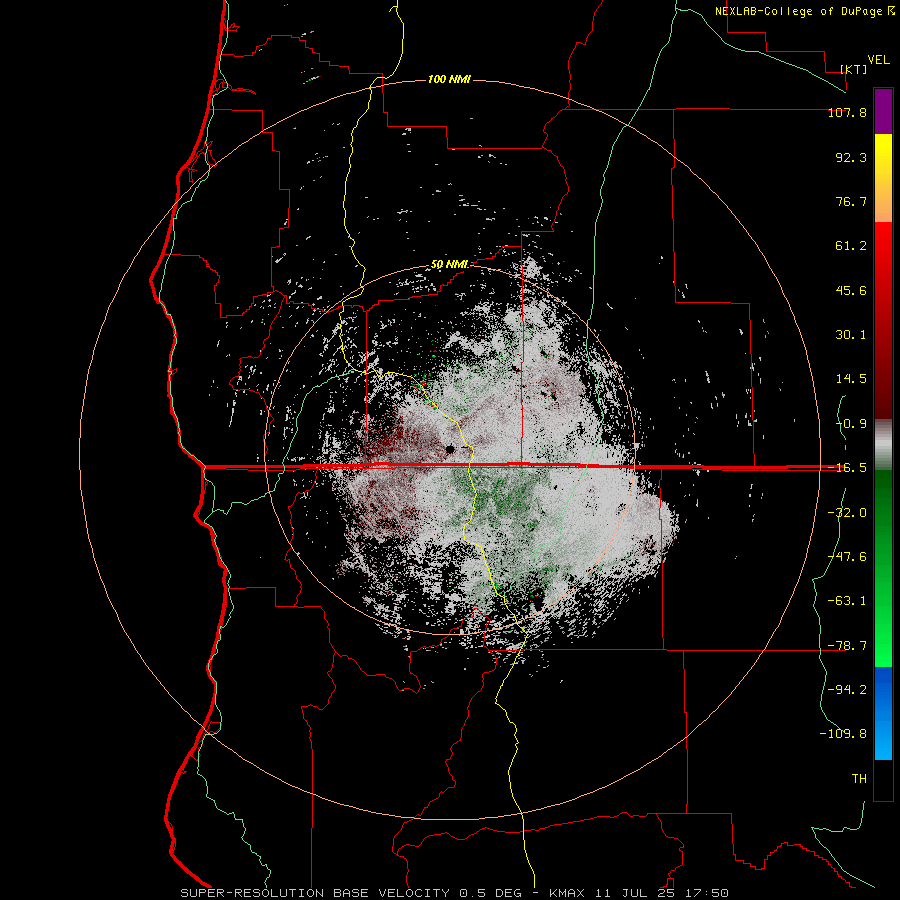Click the 50 NMI range ring label
Image resolution: width=900 pixels, height=900 pixels.
pos(449,264)
